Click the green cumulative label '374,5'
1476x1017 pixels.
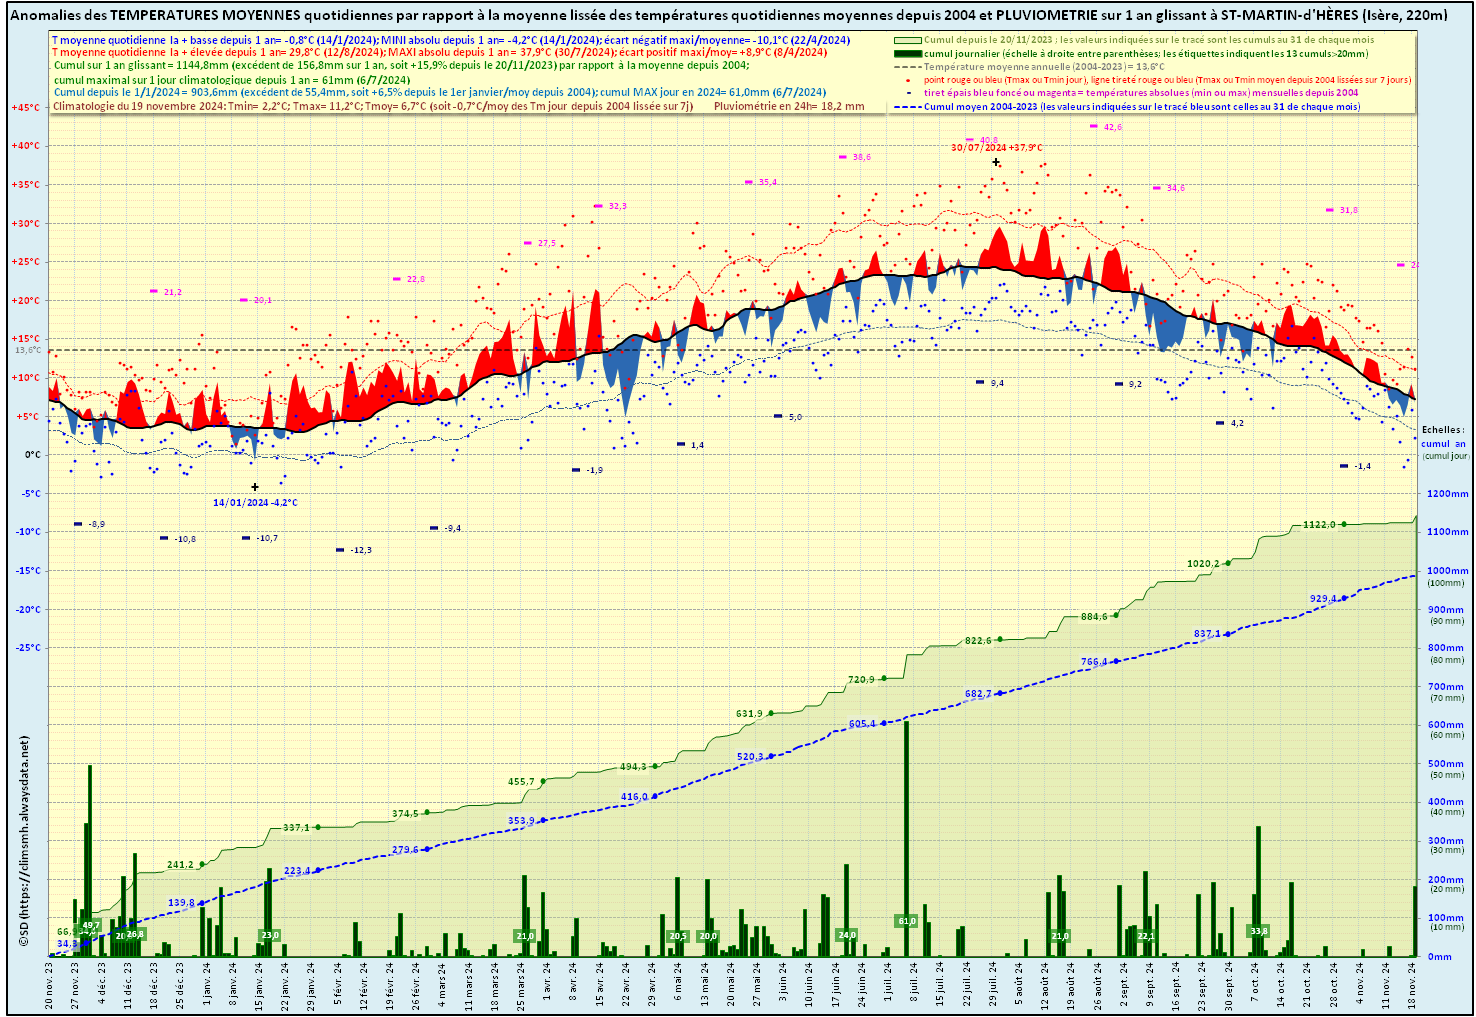[405, 813]
